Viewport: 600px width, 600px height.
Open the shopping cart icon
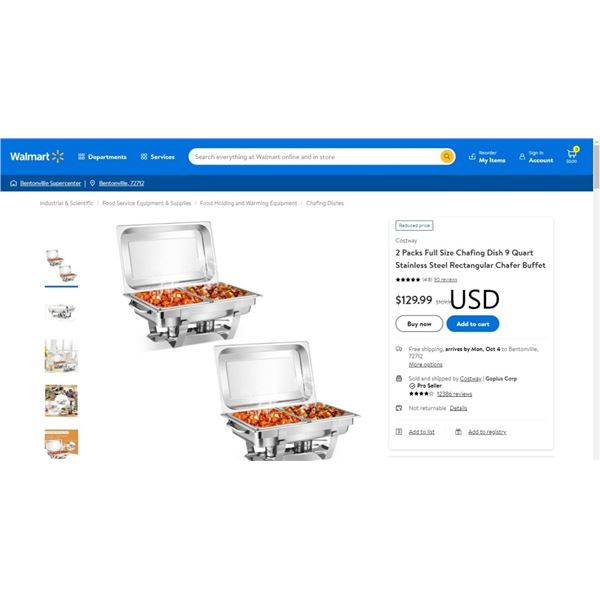[572, 155]
